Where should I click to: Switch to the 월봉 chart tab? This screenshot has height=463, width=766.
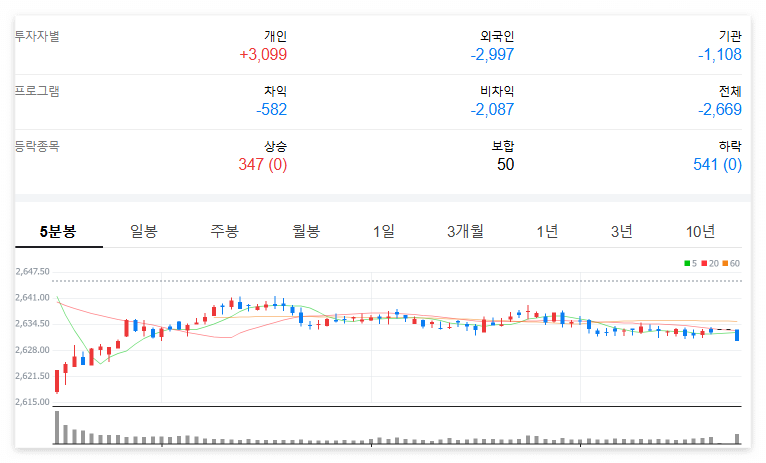tap(306, 231)
